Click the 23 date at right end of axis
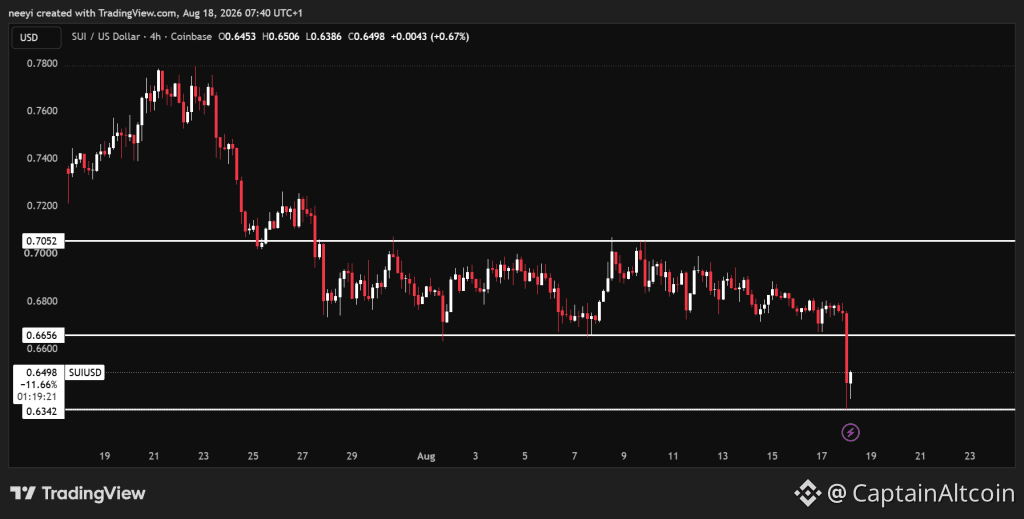Screen dimensions: 1024x519 tap(970, 456)
